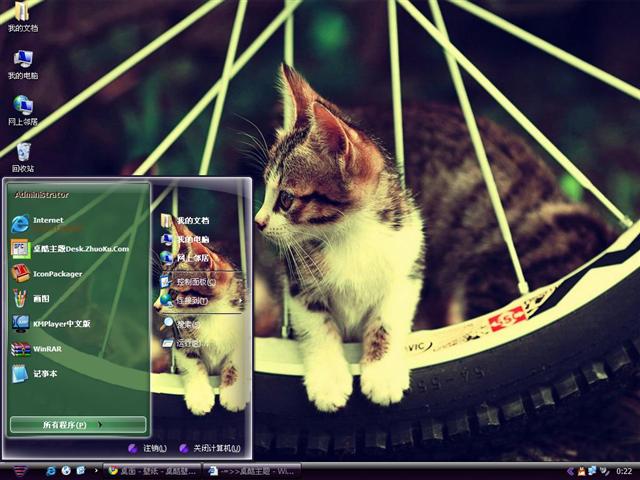The image size is (640, 480).
Task: Open 记事本 (Notepad) from the Start menu
Action: click(x=34, y=373)
